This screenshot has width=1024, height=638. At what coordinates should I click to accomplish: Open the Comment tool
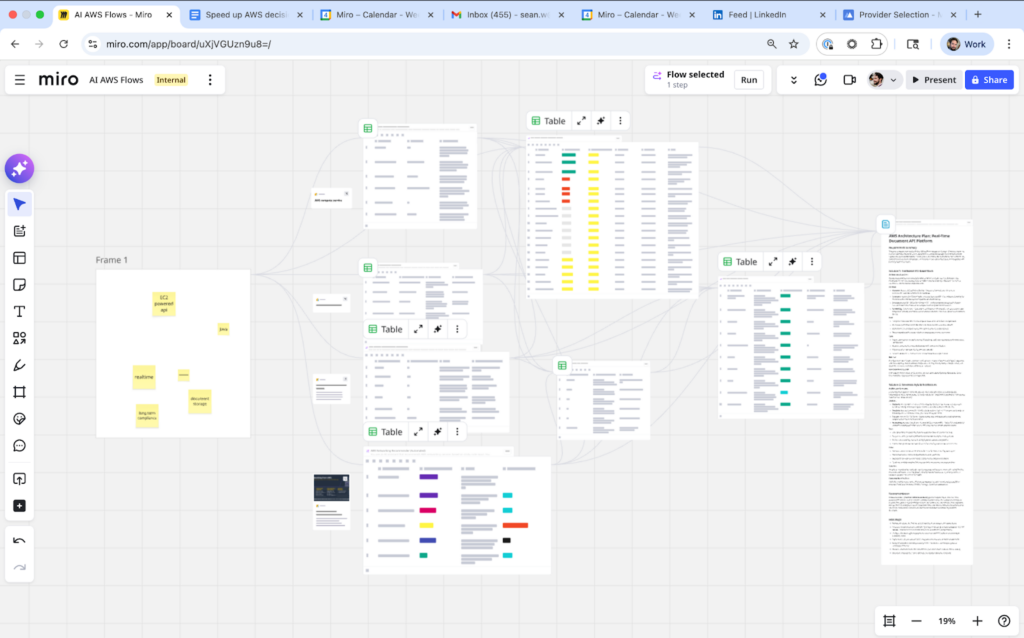[x=19, y=445]
